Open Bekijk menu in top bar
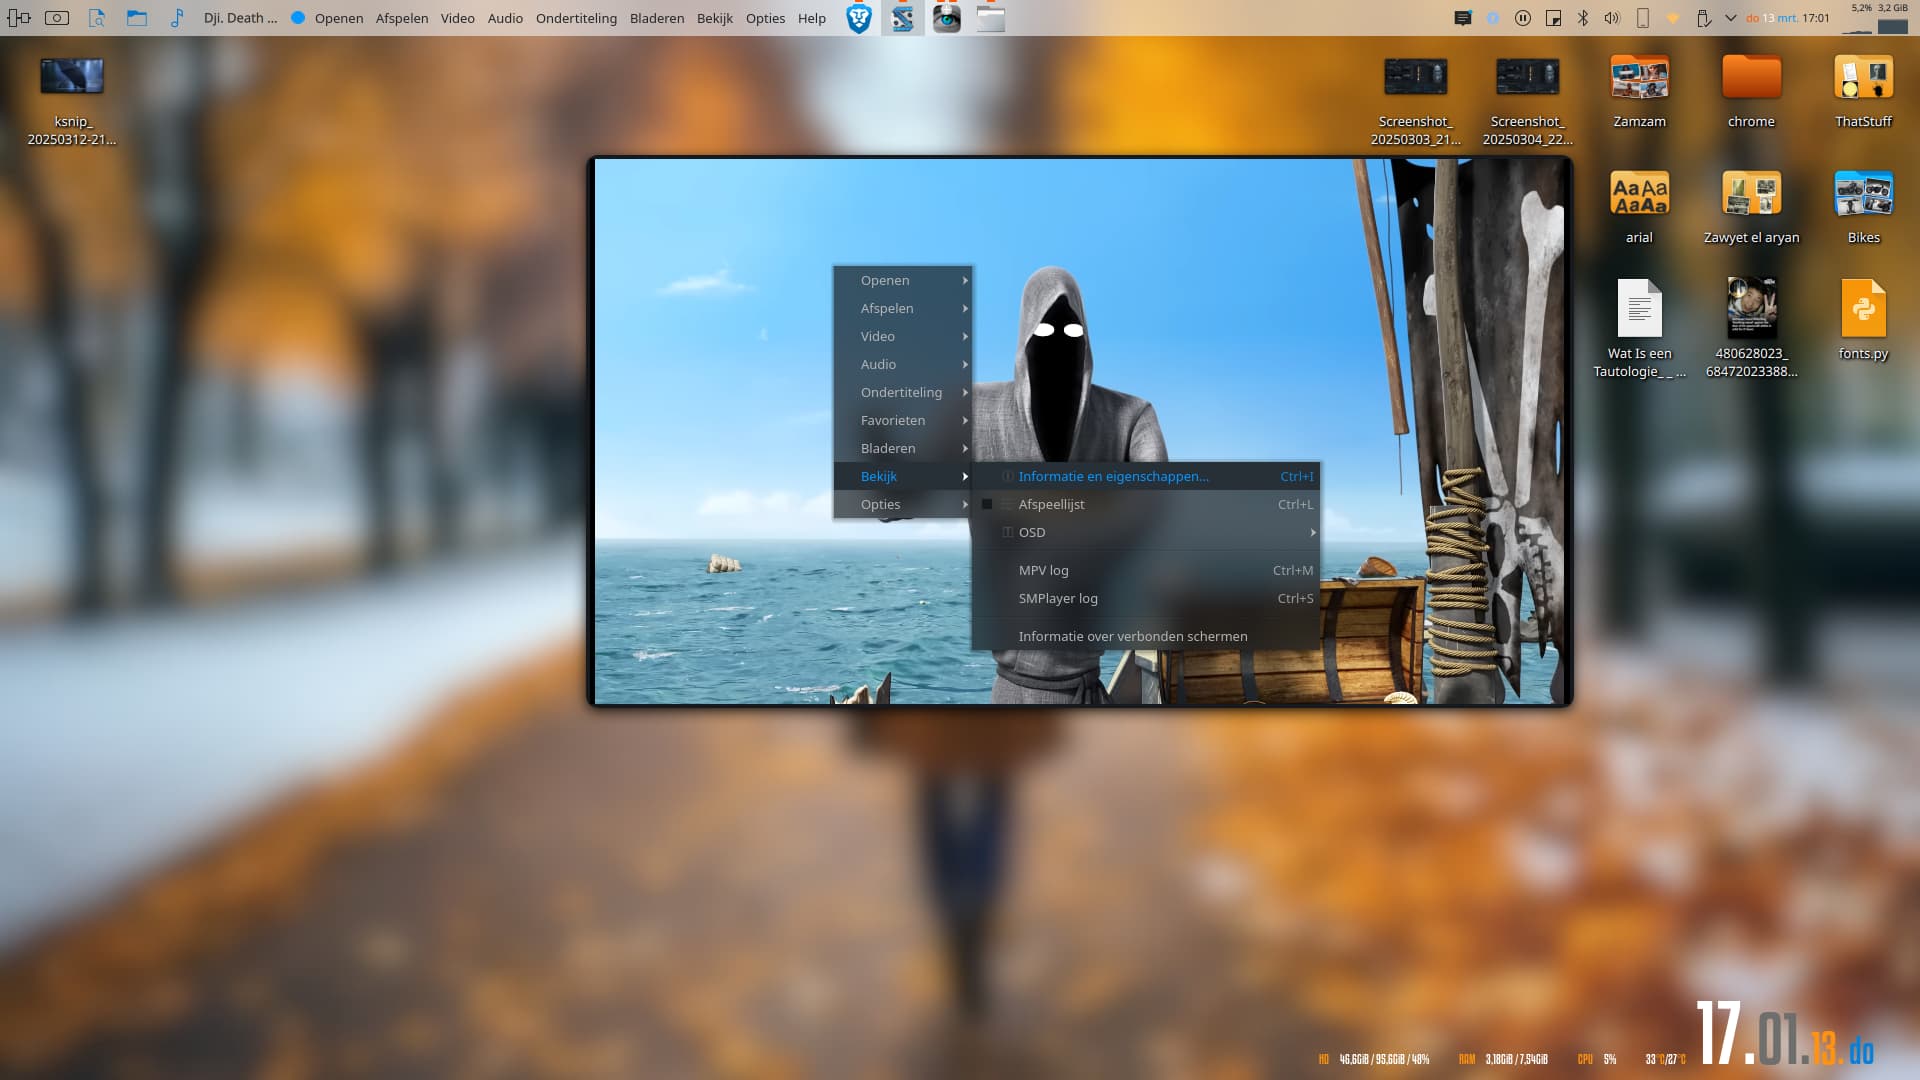Image resolution: width=1920 pixels, height=1080 pixels. pyautogui.click(x=714, y=18)
